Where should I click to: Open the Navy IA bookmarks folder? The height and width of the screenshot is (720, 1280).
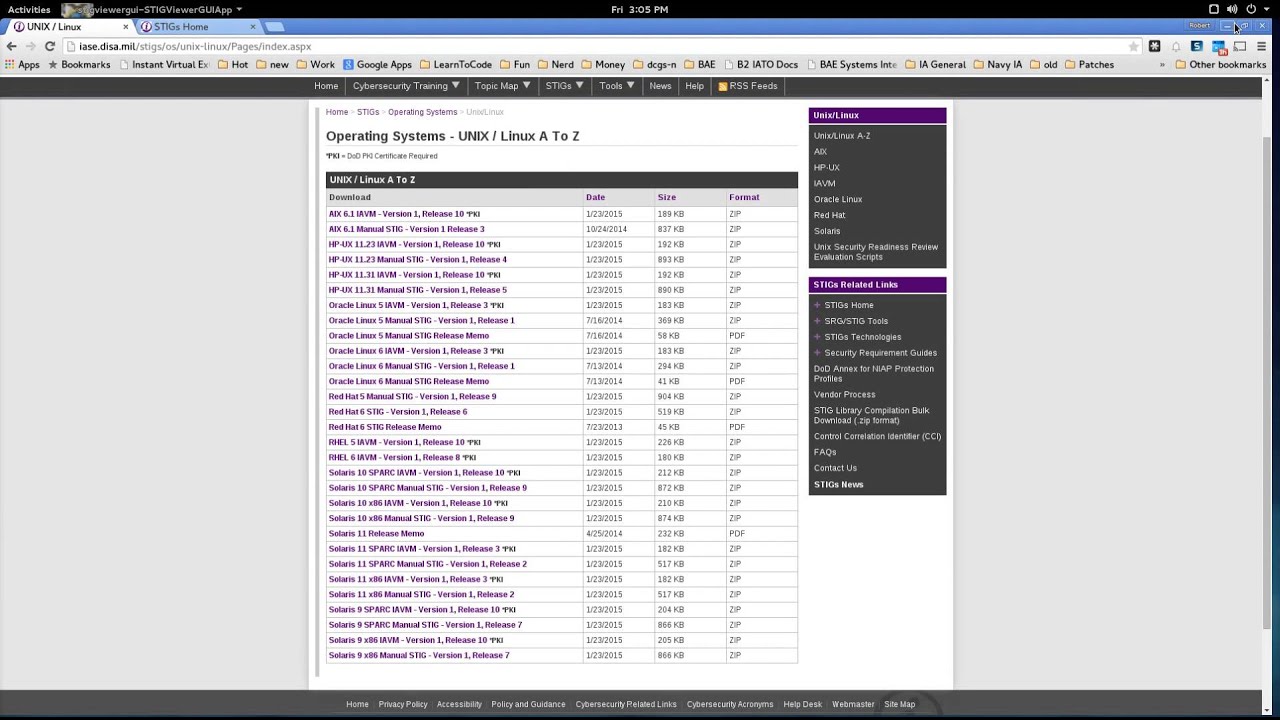[x=997, y=65]
